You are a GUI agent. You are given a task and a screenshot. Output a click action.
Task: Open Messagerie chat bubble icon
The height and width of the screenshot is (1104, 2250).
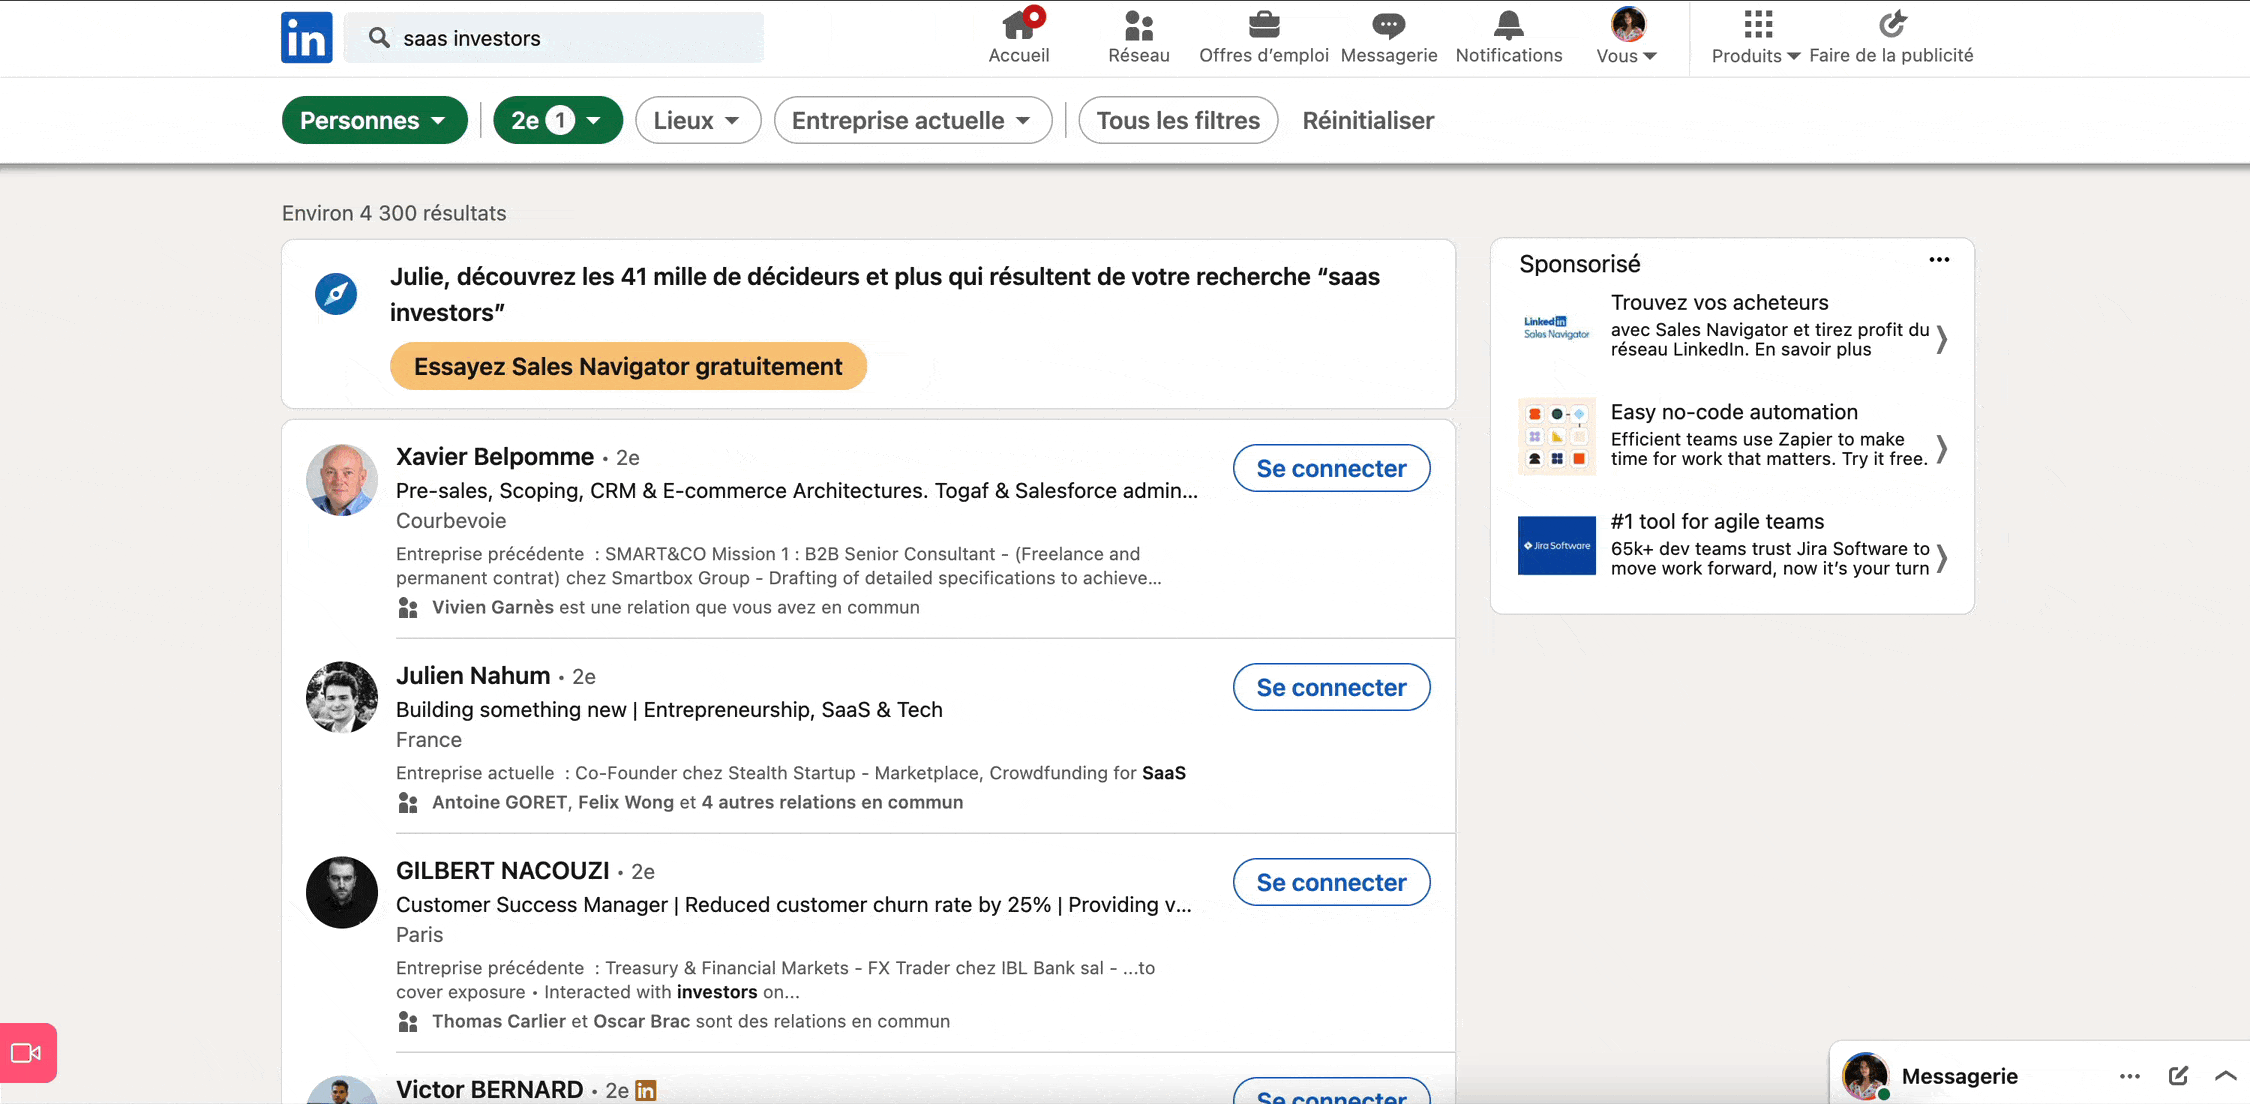point(1388,24)
